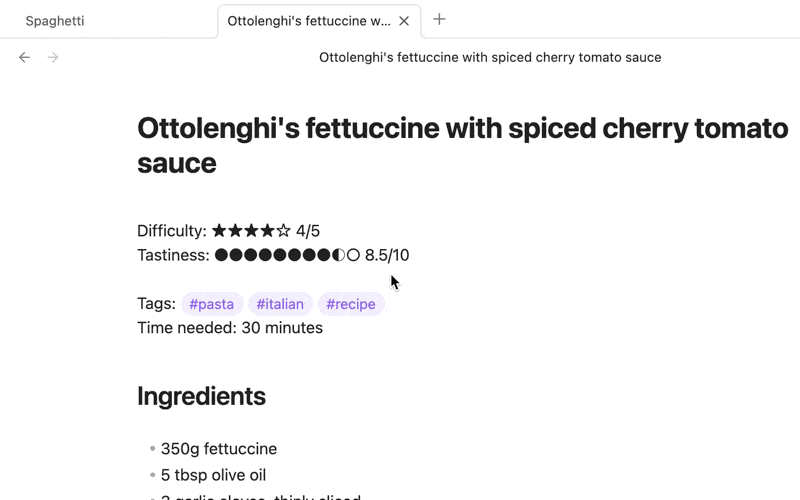800x500 pixels.
Task: Click the note title in header bar
Action: pyautogui.click(x=490, y=57)
